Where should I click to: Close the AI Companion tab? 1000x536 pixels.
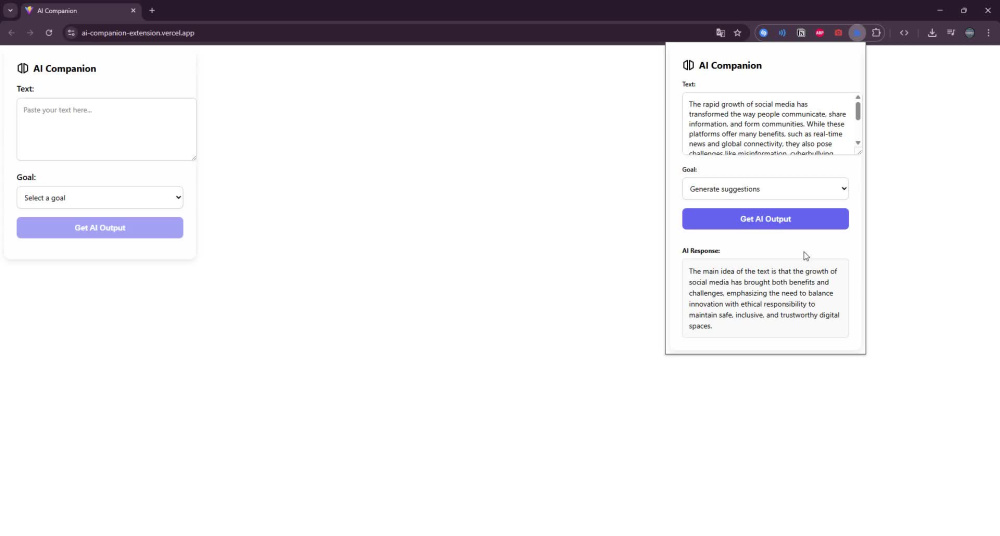133,11
